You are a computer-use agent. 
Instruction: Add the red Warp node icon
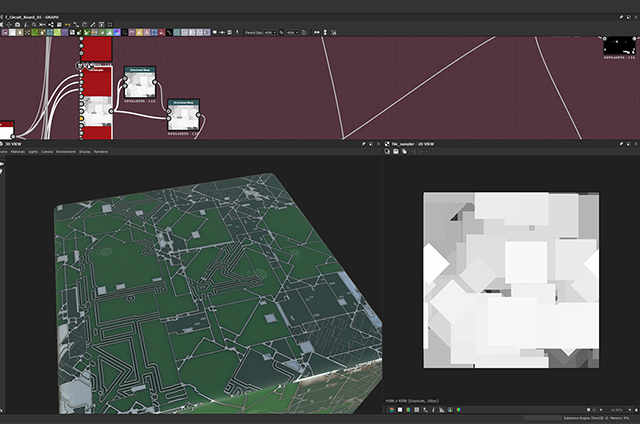(x=161, y=32)
